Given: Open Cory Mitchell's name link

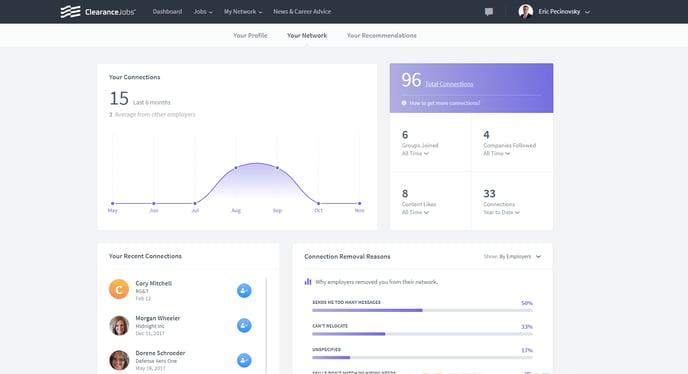Looking at the screenshot, I should [154, 283].
